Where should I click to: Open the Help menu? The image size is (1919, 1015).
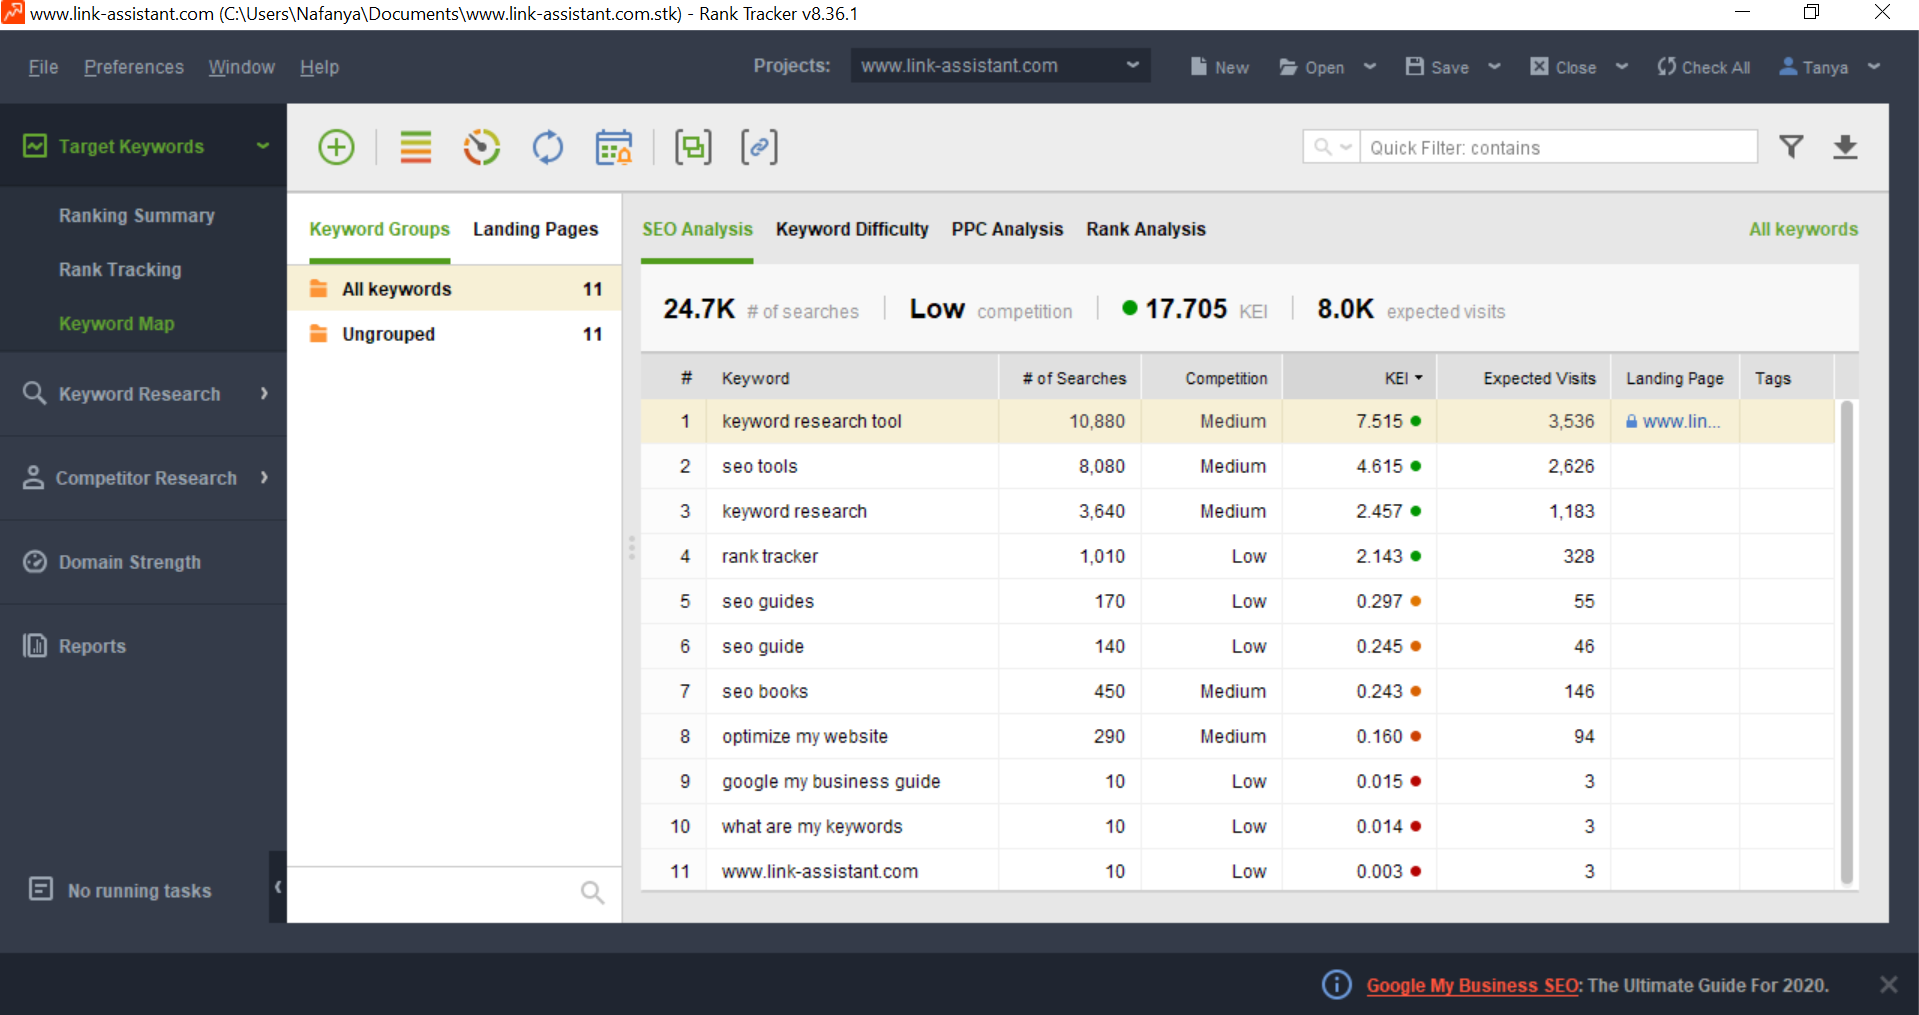point(319,67)
